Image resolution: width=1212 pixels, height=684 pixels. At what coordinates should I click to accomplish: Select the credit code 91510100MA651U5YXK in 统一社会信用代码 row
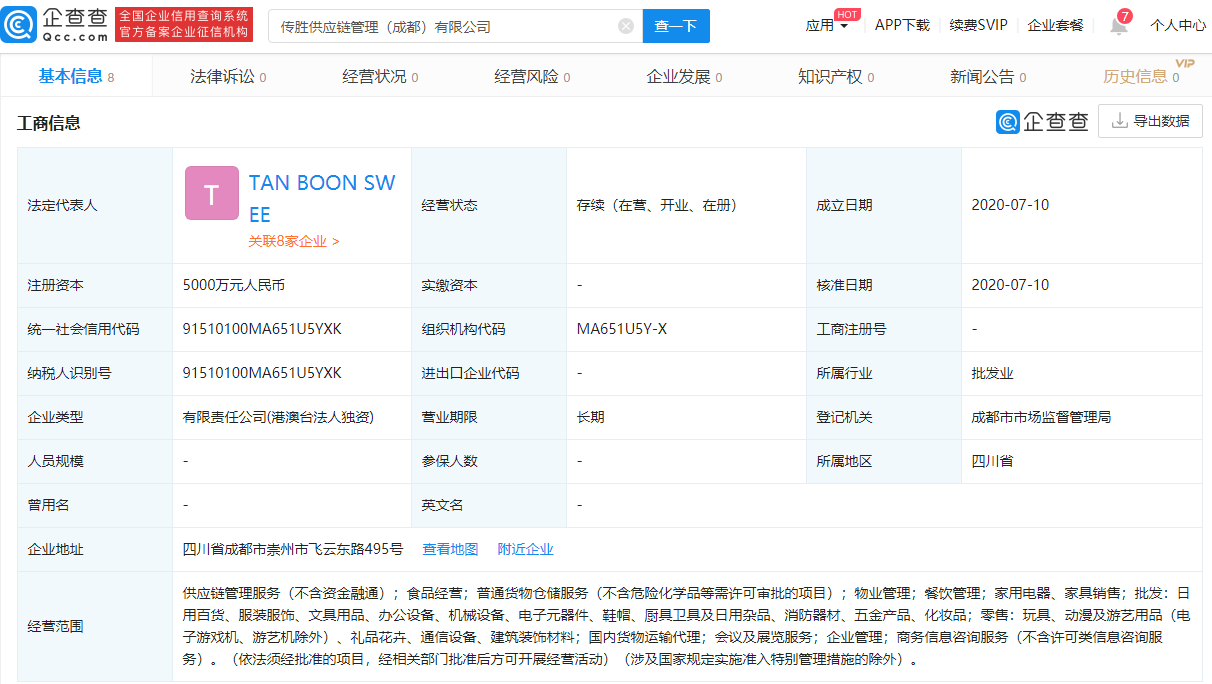click(262, 329)
